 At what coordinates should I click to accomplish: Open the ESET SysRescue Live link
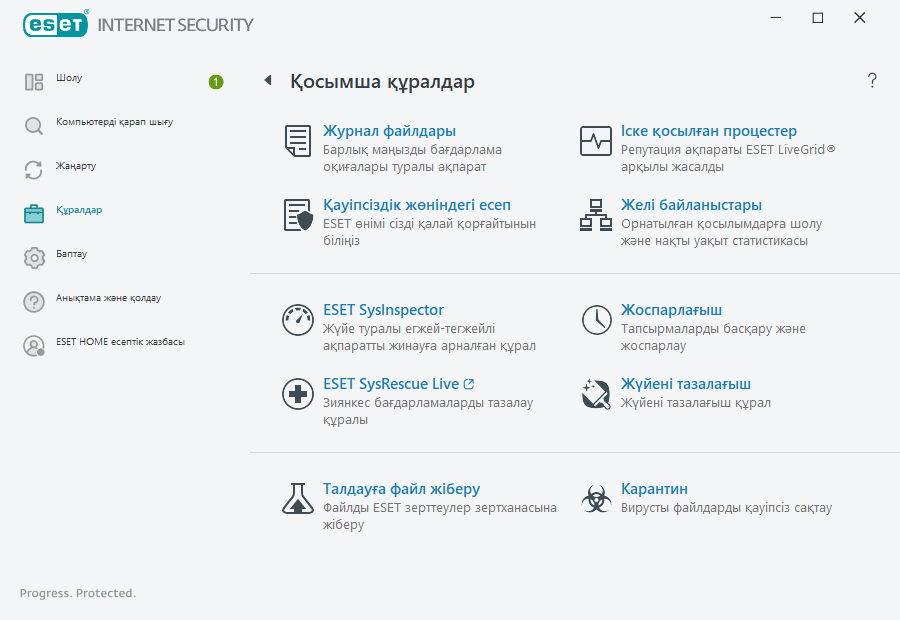[x=390, y=383]
